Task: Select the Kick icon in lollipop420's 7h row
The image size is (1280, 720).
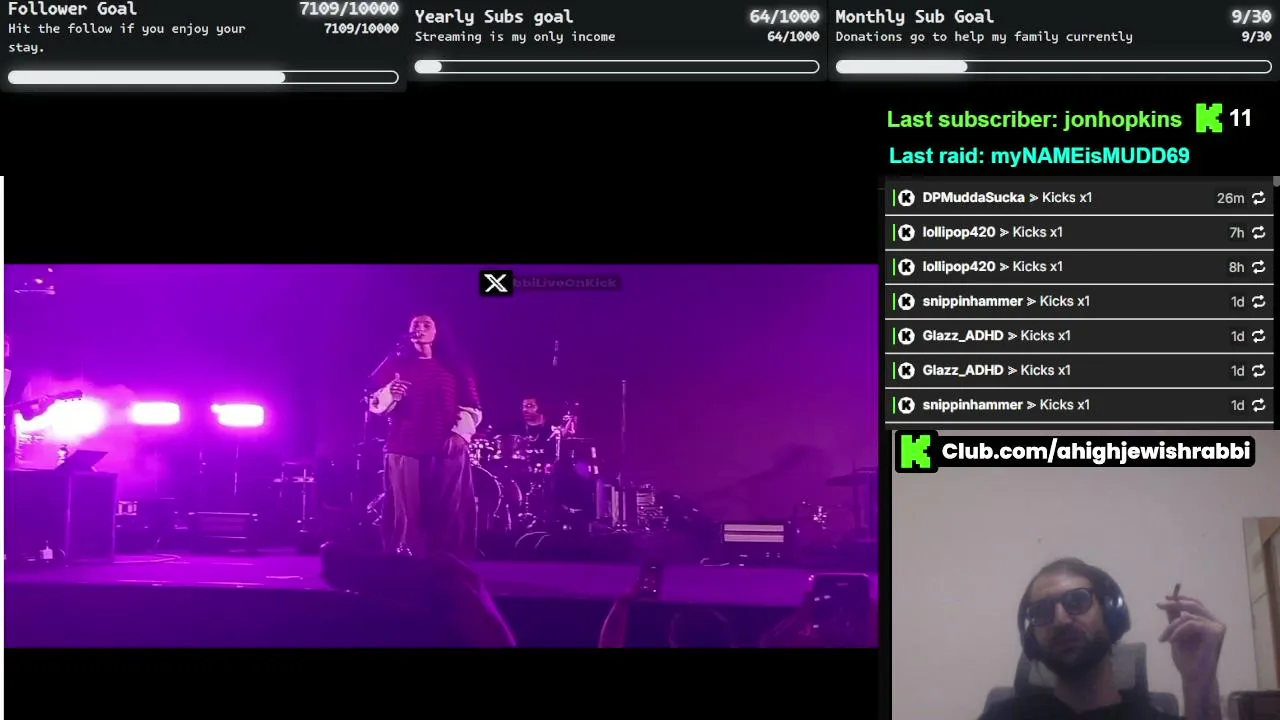Action: (906, 232)
